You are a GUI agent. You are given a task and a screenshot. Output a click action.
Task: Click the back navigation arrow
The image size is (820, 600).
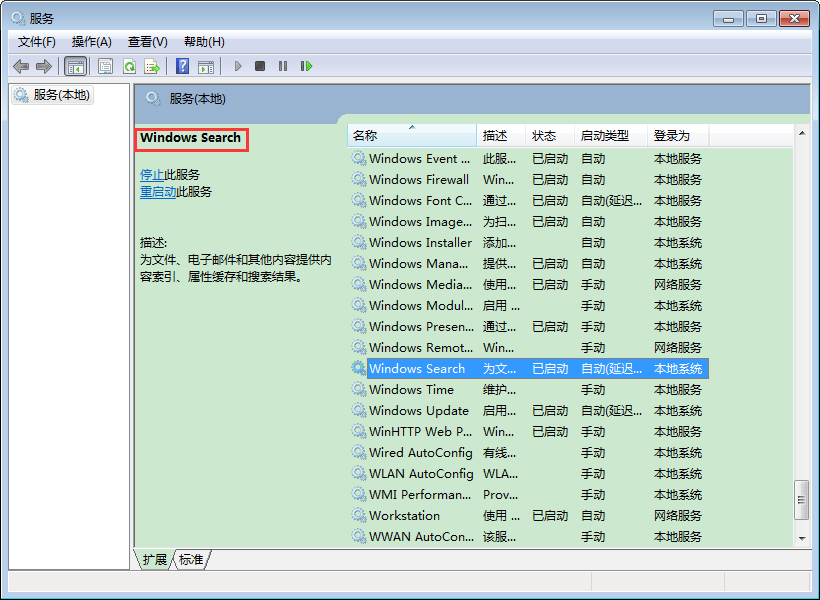click(x=21, y=66)
